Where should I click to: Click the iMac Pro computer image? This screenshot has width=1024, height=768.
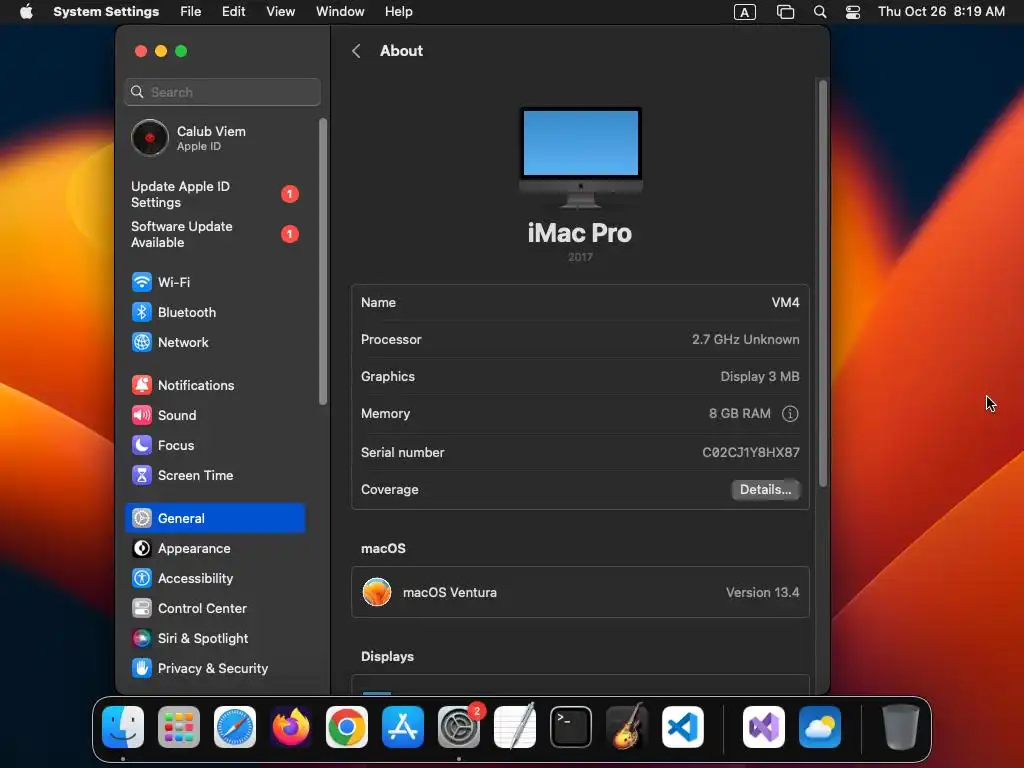pyautogui.click(x=581, y=157)
